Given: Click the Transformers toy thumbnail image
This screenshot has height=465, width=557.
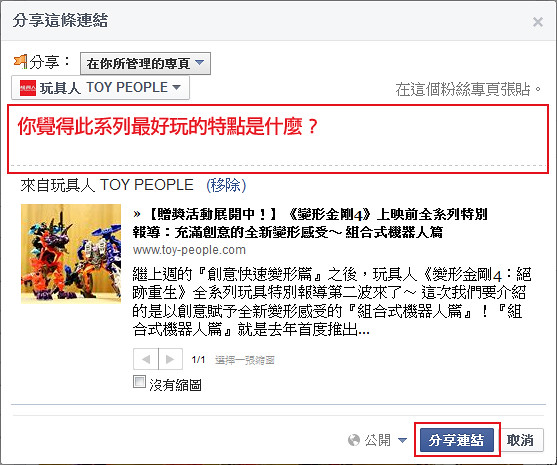Looking at the screenshot, I should click(x=71, y=254).
